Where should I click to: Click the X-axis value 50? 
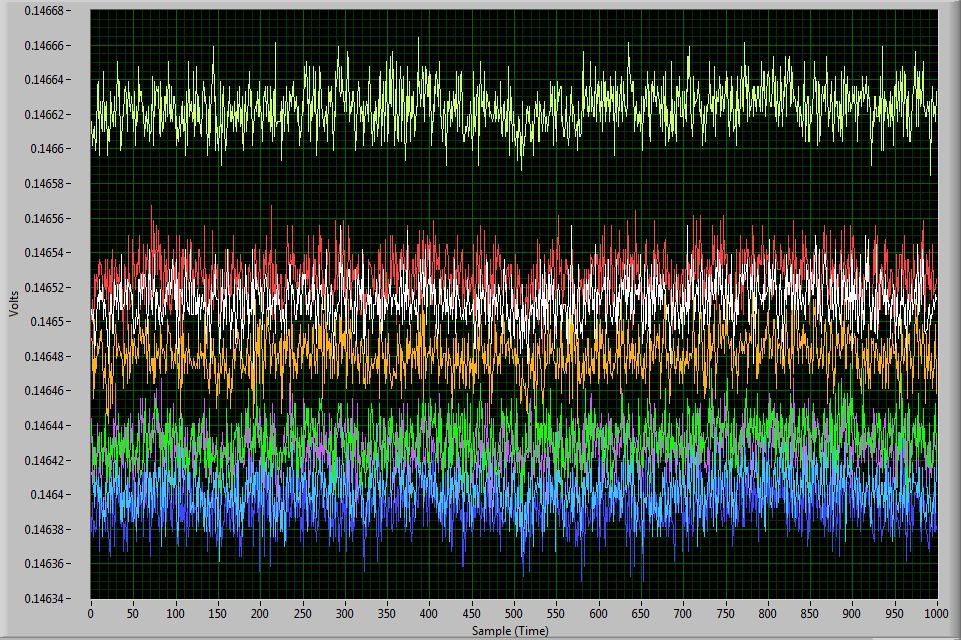pos(133,613)
